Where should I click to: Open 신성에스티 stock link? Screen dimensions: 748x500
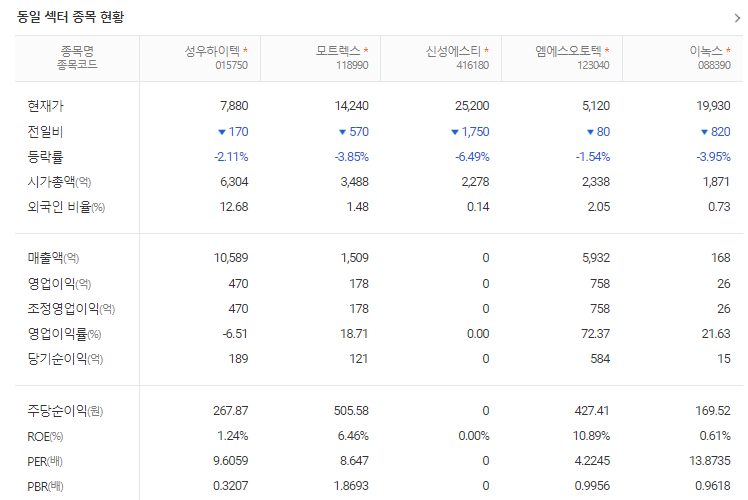[453, 51]
